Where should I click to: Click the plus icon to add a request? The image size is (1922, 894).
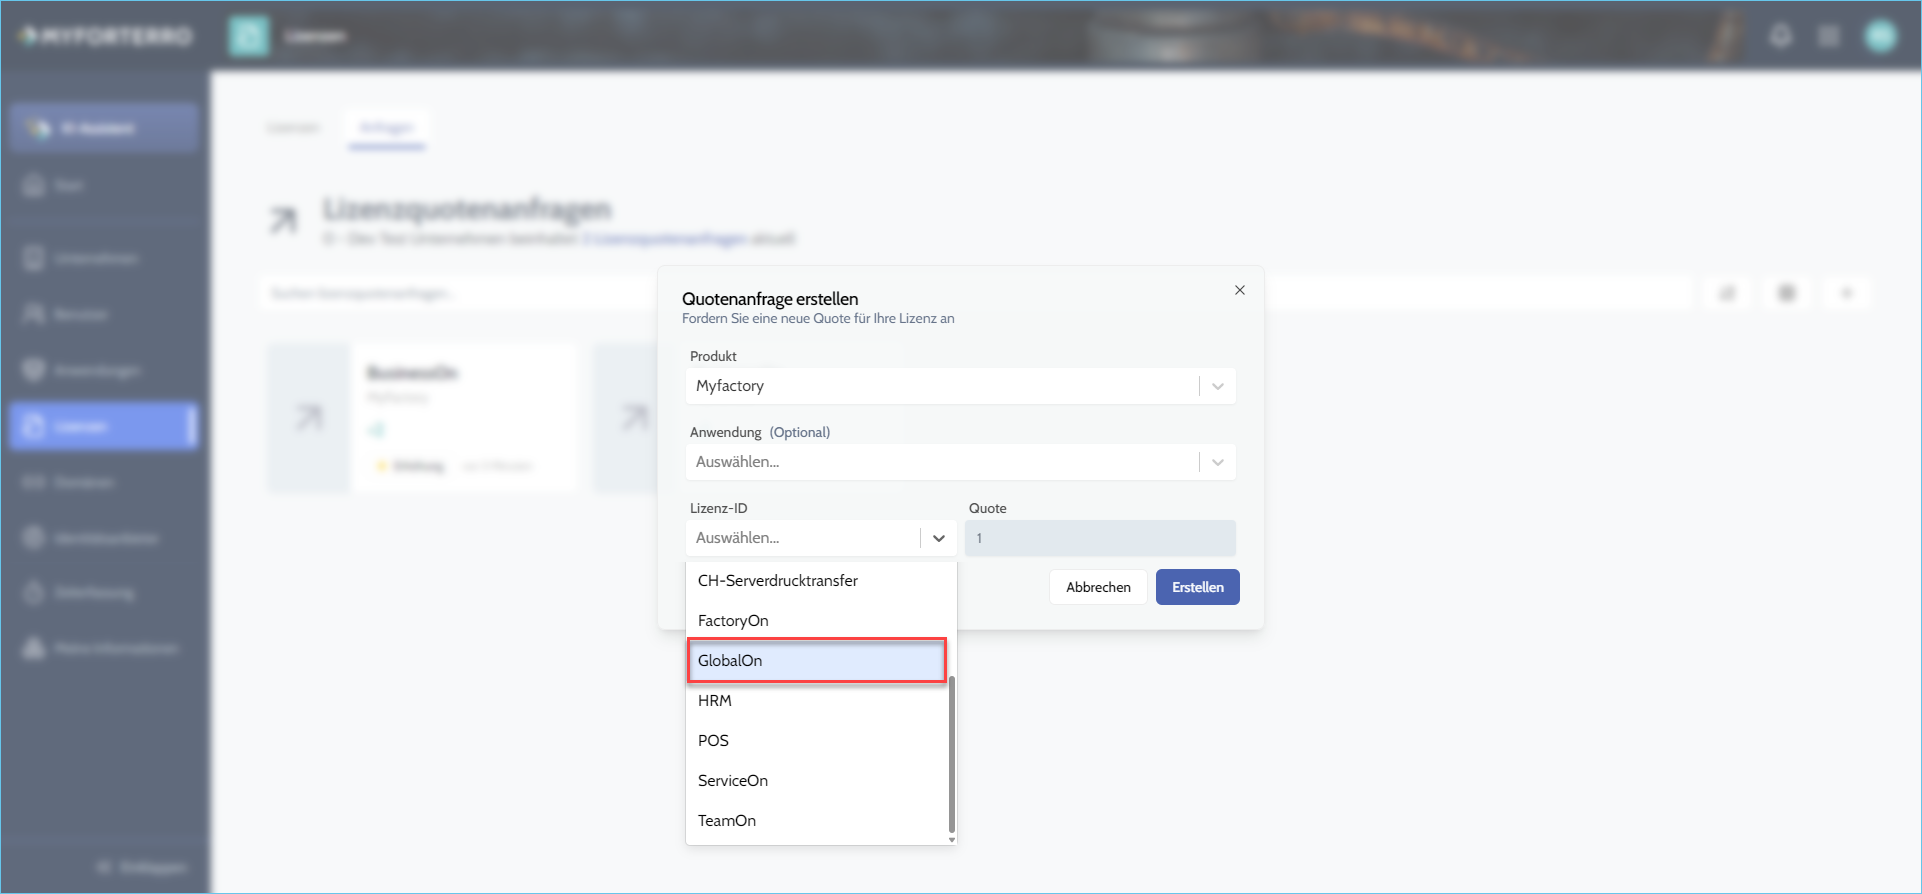tap(1847, 293)
